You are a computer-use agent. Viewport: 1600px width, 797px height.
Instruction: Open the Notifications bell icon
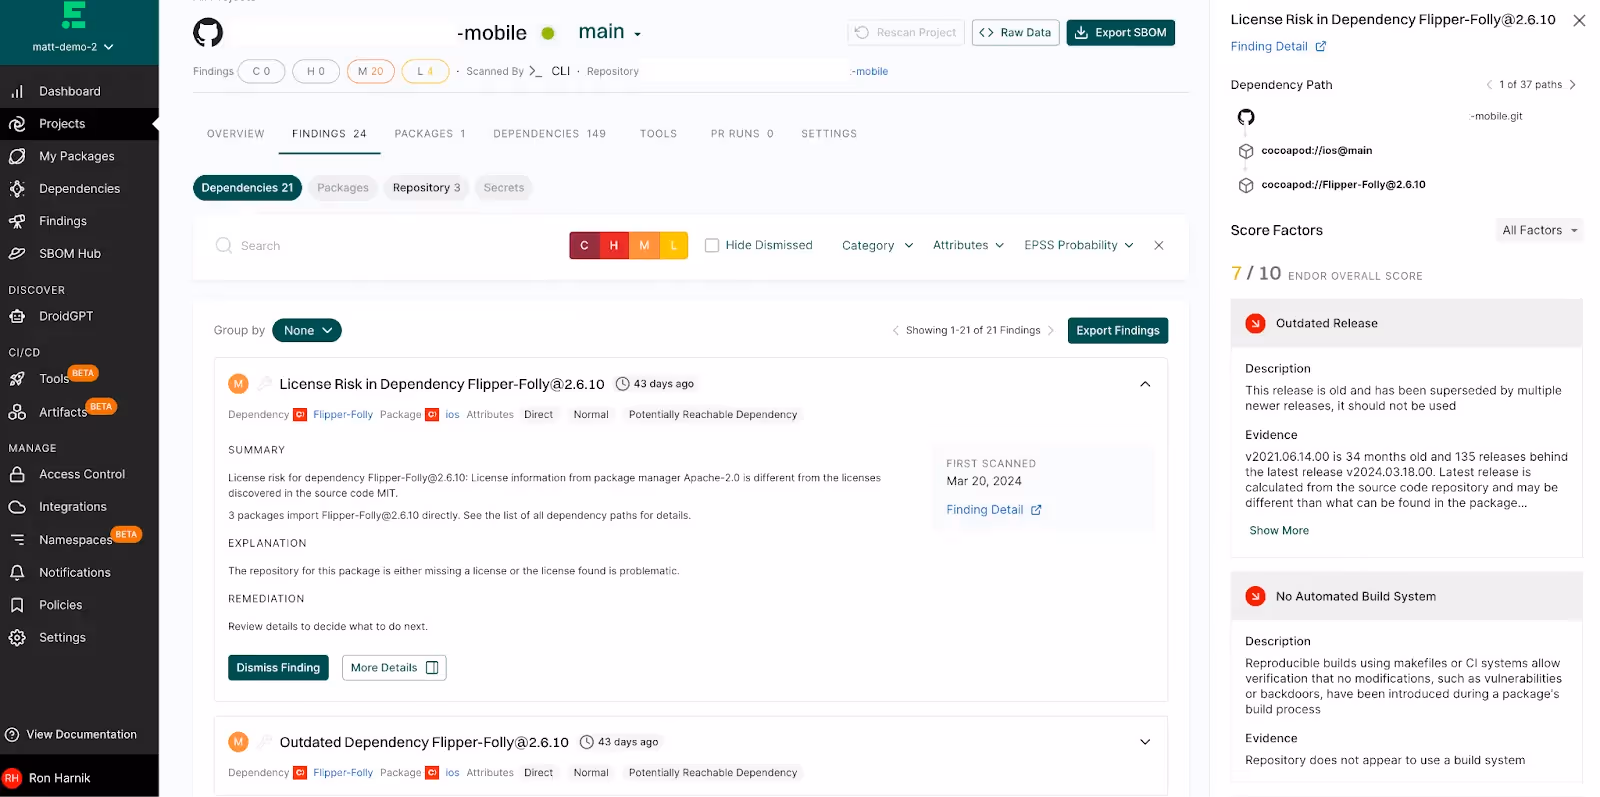tap(17, 572)
